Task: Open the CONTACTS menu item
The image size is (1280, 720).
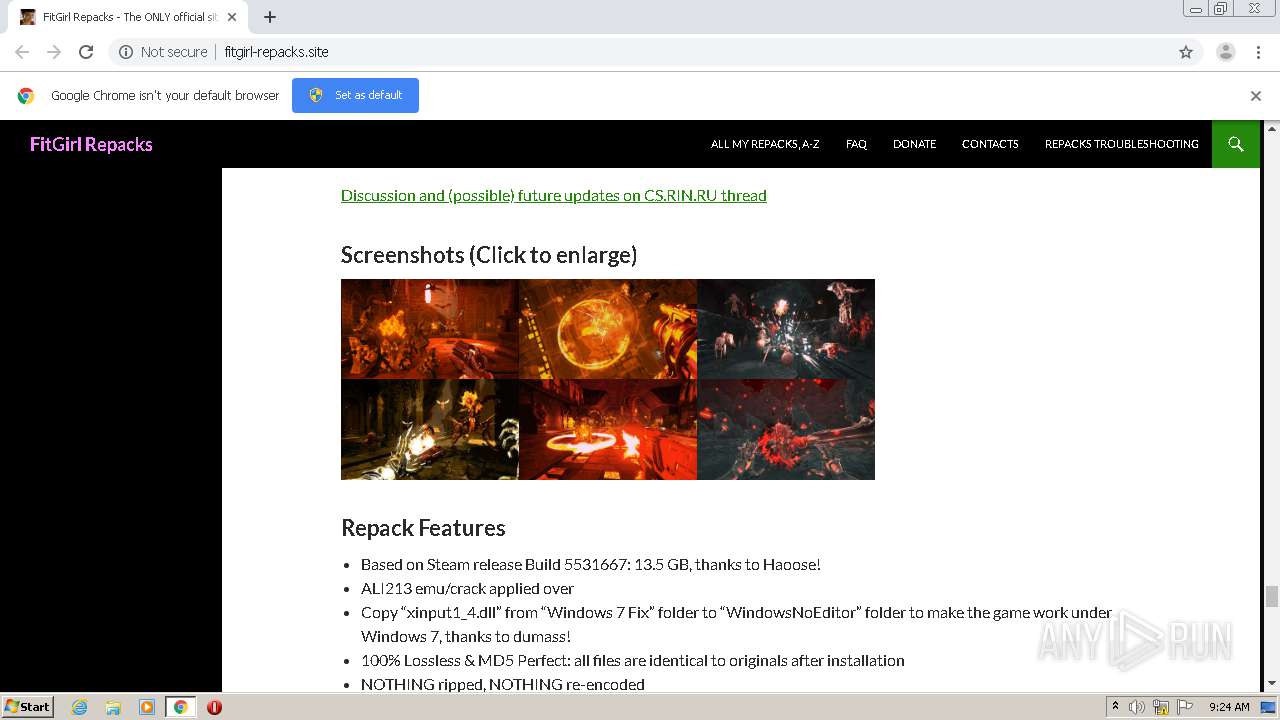Action: click(990, 144)
